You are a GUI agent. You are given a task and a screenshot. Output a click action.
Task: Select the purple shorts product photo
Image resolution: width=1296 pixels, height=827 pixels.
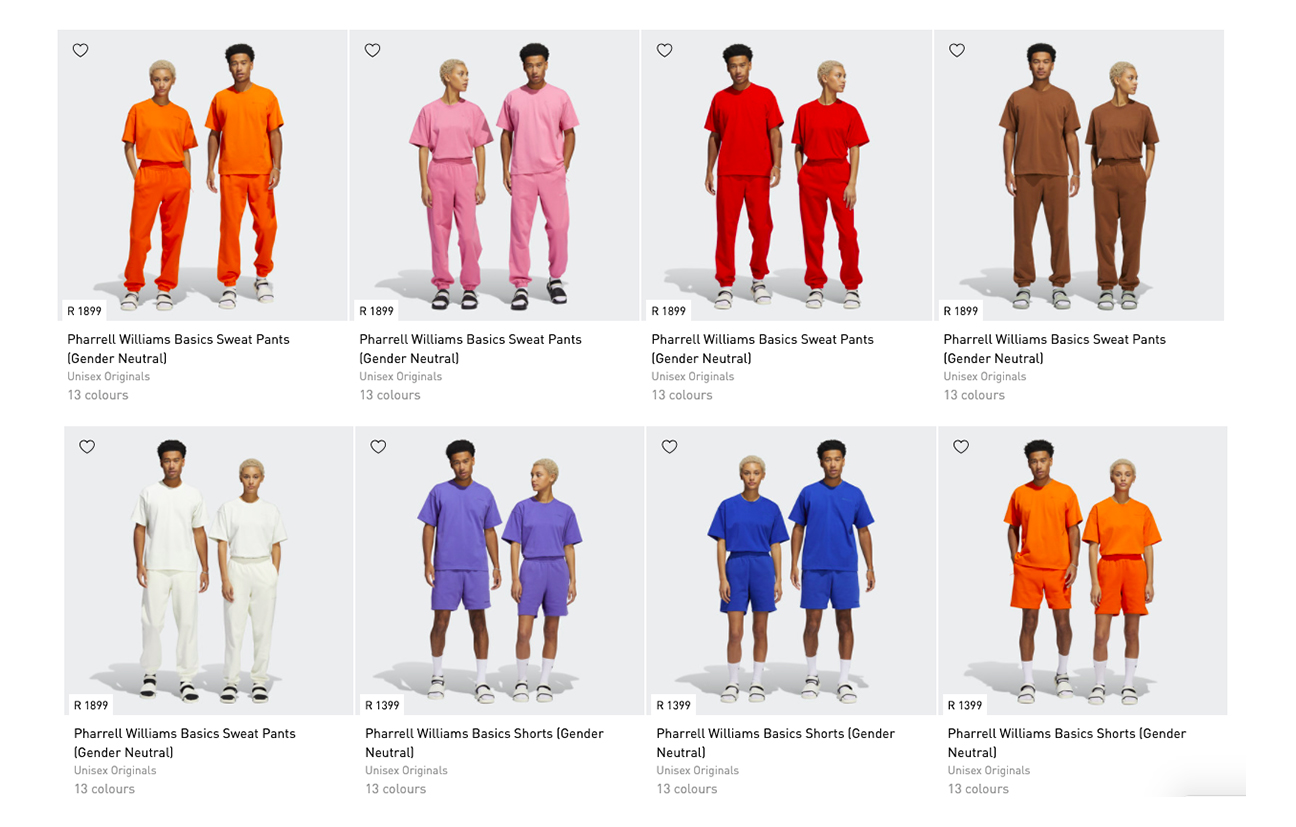point(500,570)
